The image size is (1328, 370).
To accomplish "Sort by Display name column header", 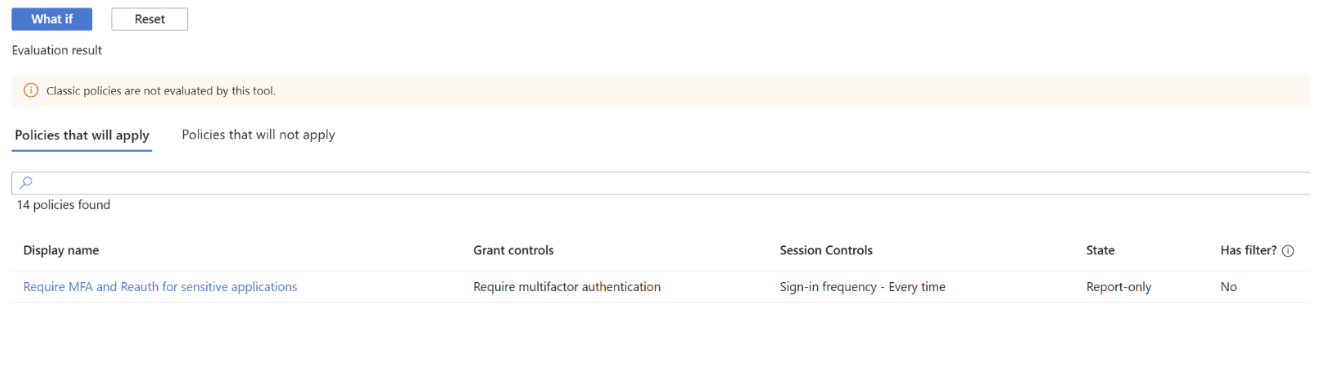I will pyautogui.click(x=61, y=251).
